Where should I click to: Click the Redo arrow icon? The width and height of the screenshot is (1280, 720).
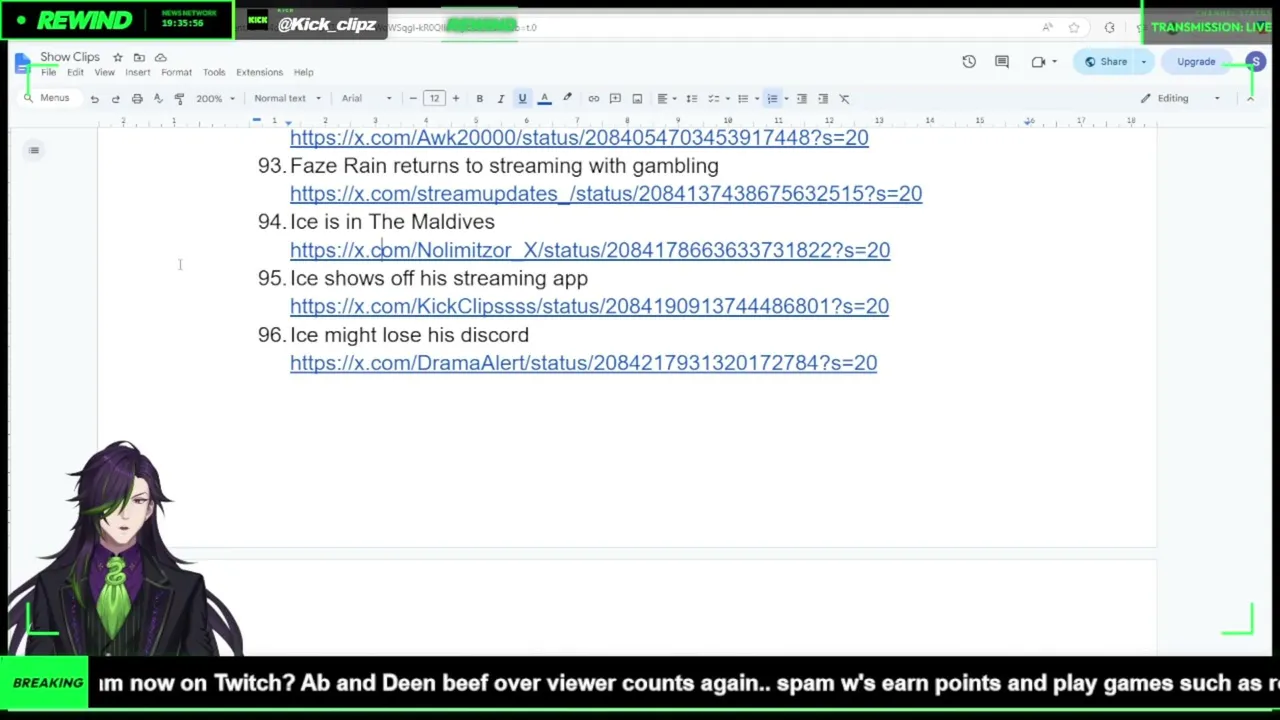pyautogui.click(x=115, y=98)
